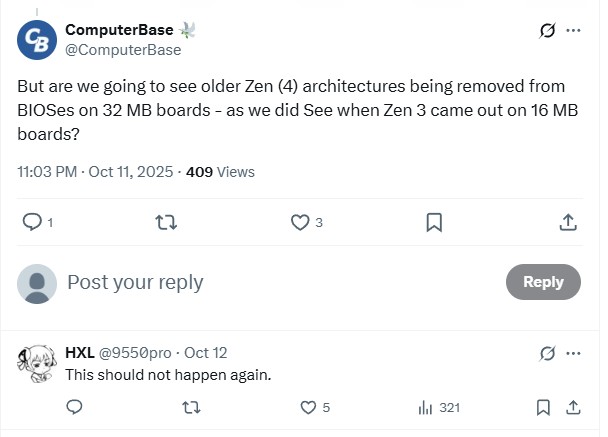Open the @ComputerBase handle link
The image size is (608, 437).
(x=123, y=50)
